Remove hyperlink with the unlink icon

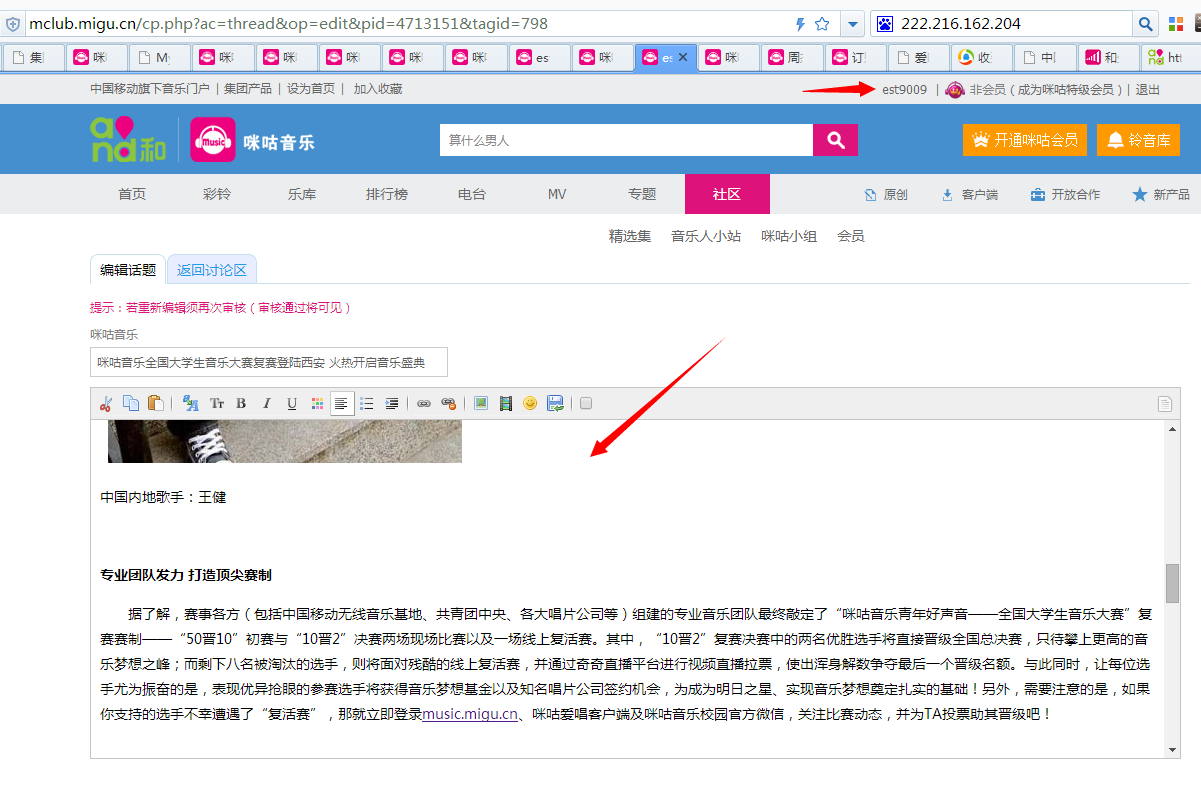449,403
